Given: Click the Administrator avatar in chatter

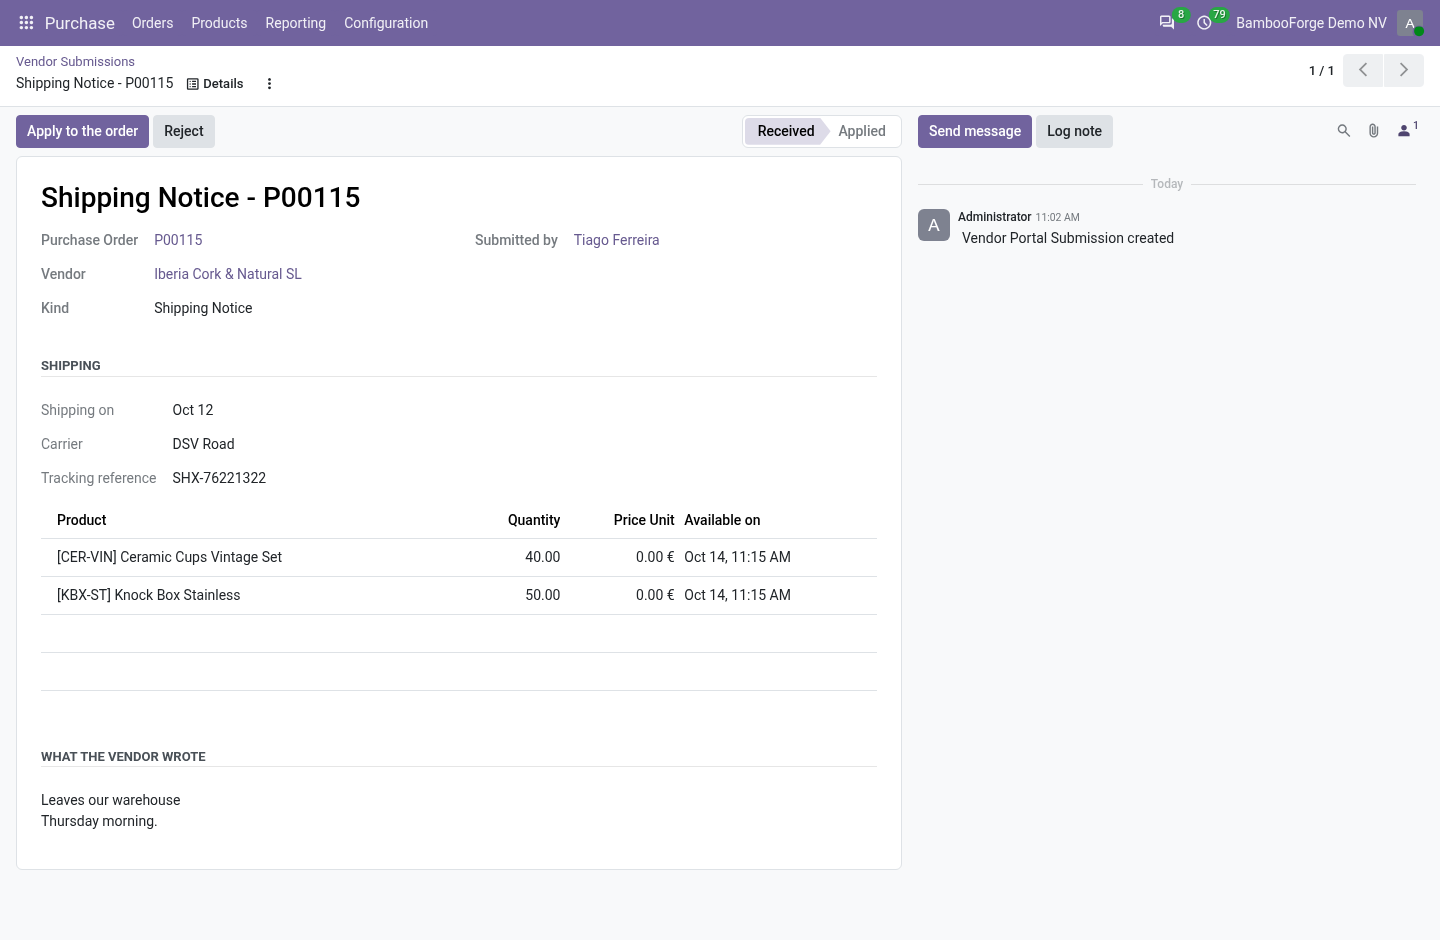Looking at the screenshot, I should [934, 225].
